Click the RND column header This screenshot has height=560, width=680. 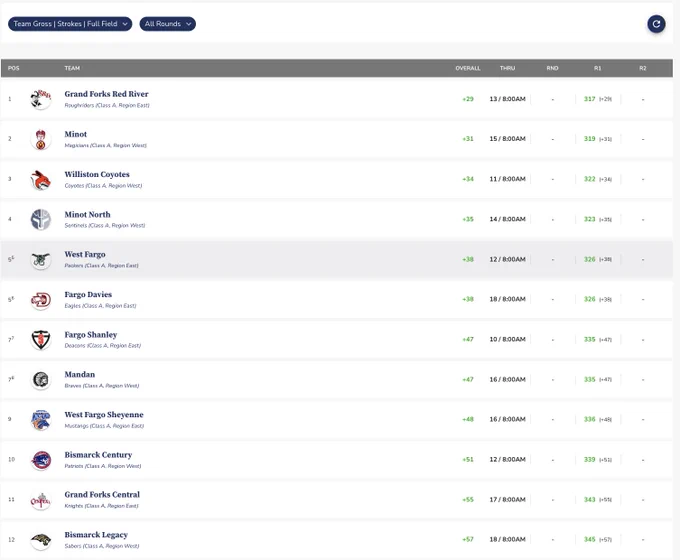(552, 69)
